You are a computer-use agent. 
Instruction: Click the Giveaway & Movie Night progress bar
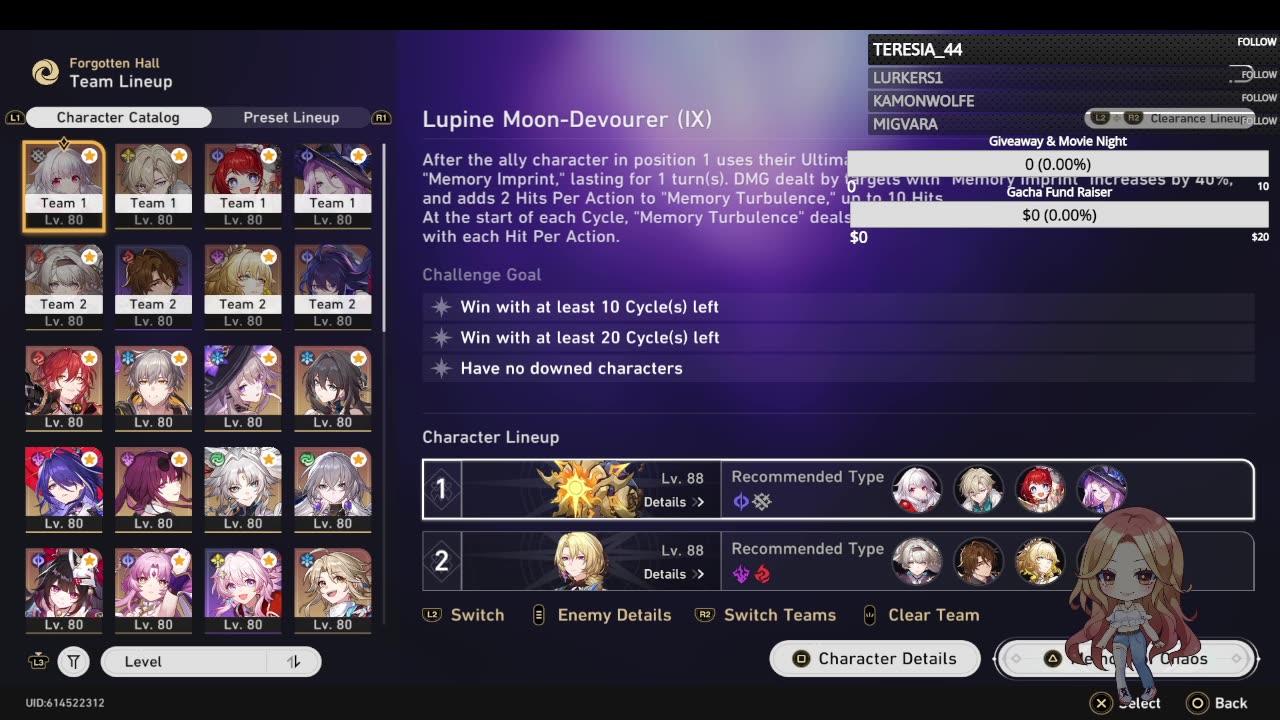[1058, 165]
